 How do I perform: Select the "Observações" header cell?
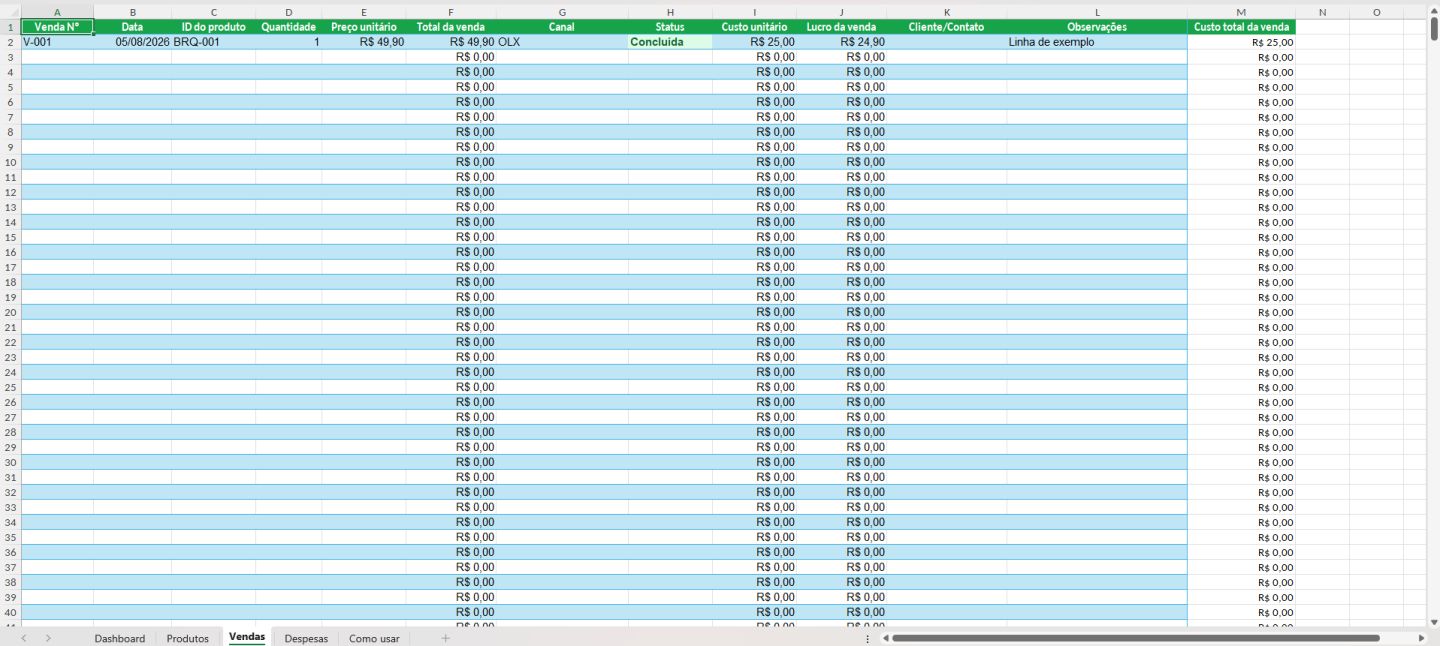point(1097,27)
